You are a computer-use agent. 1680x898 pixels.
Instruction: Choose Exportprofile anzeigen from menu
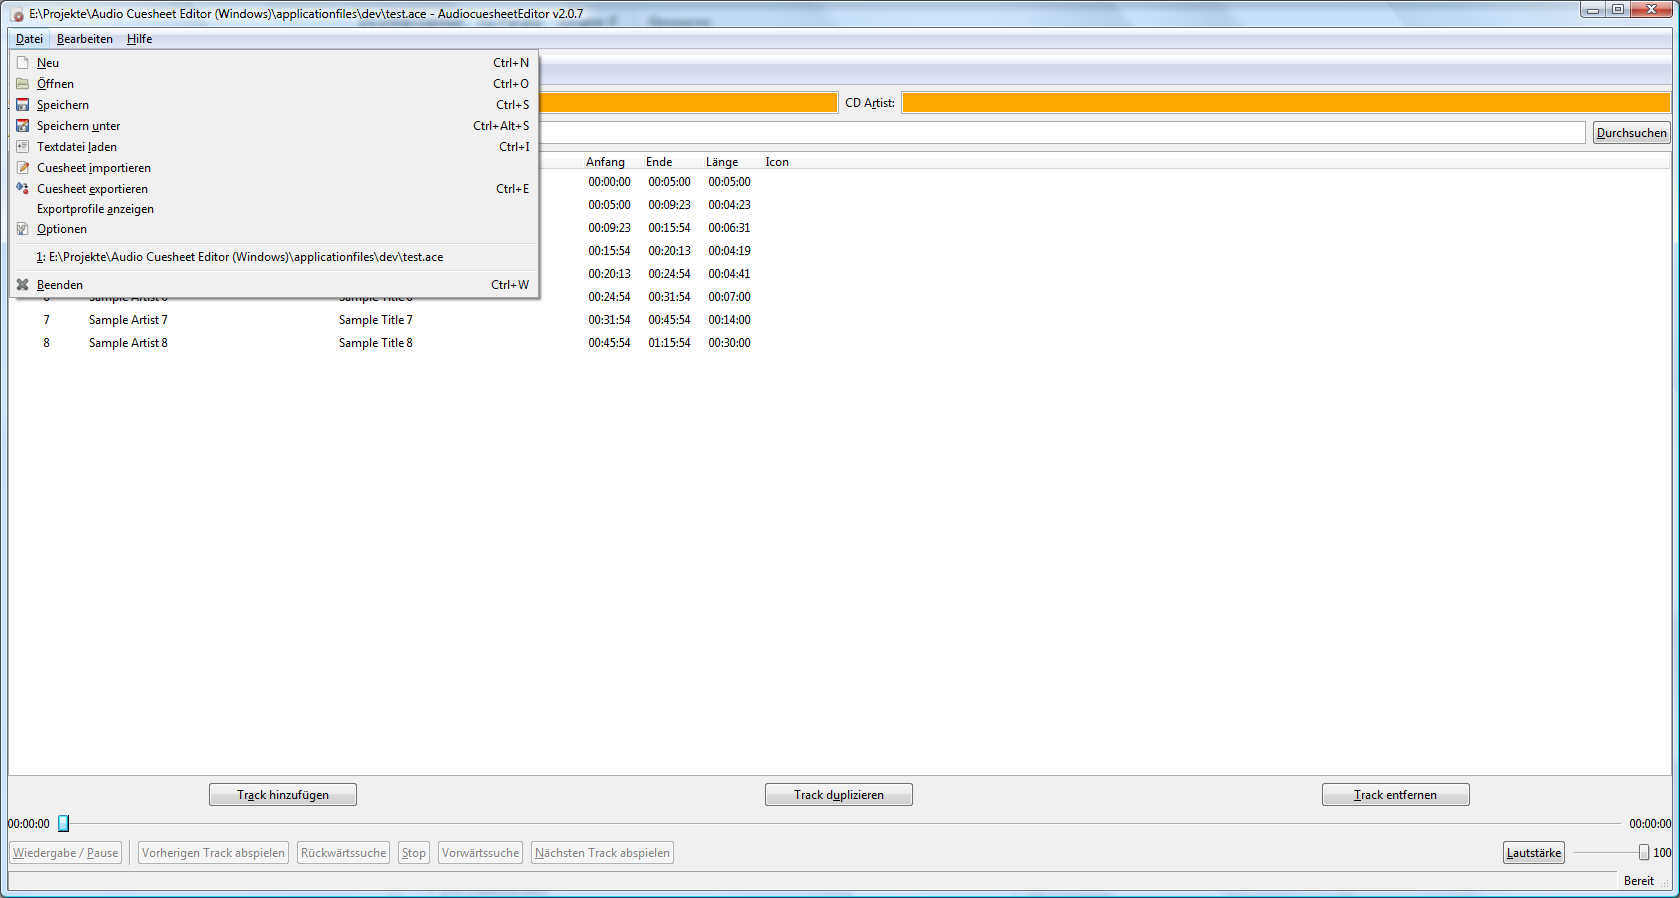pos(274,209)
